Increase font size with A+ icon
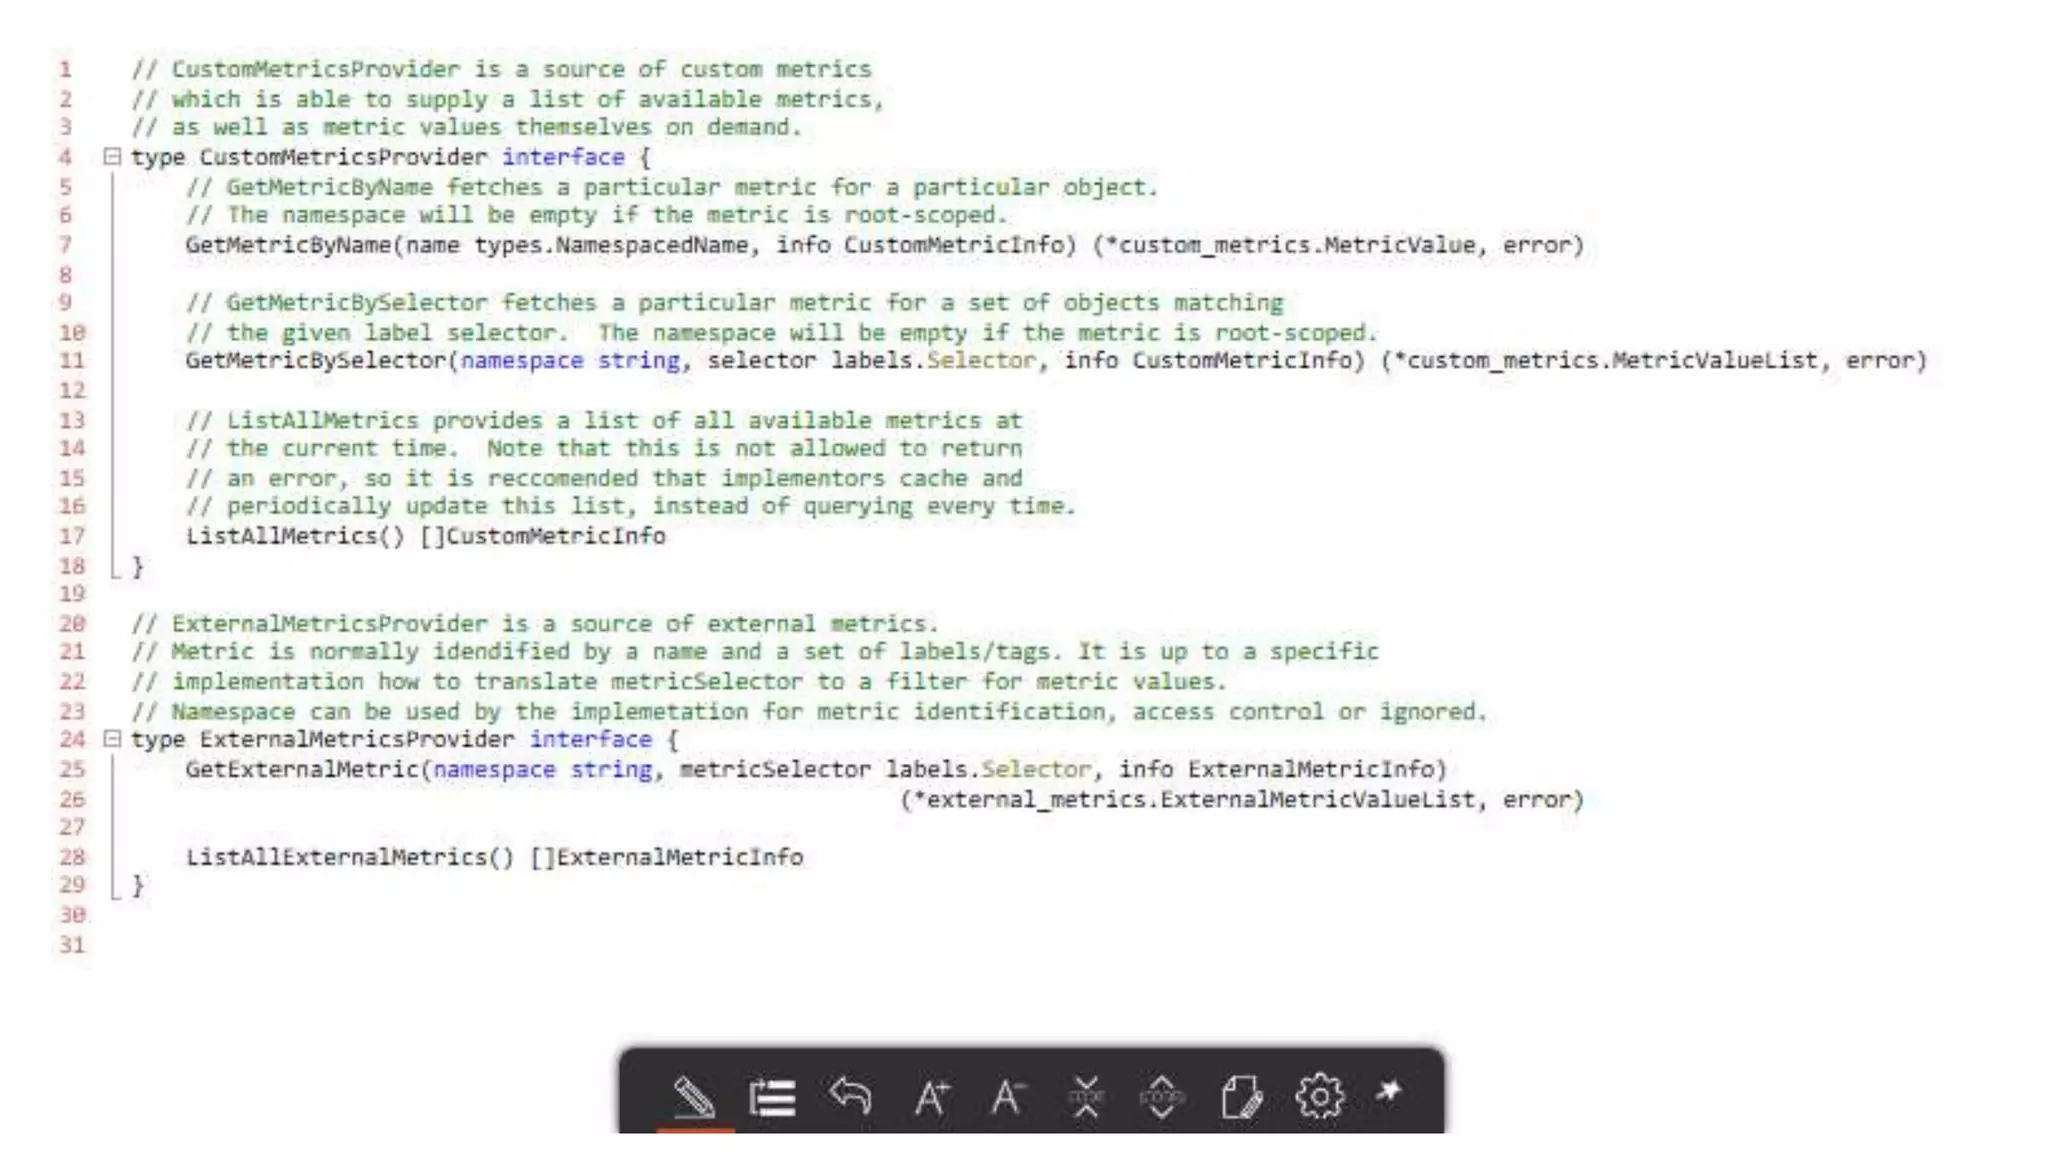This screenshot has height=1152, width=2048. (x=931, y=1097)
